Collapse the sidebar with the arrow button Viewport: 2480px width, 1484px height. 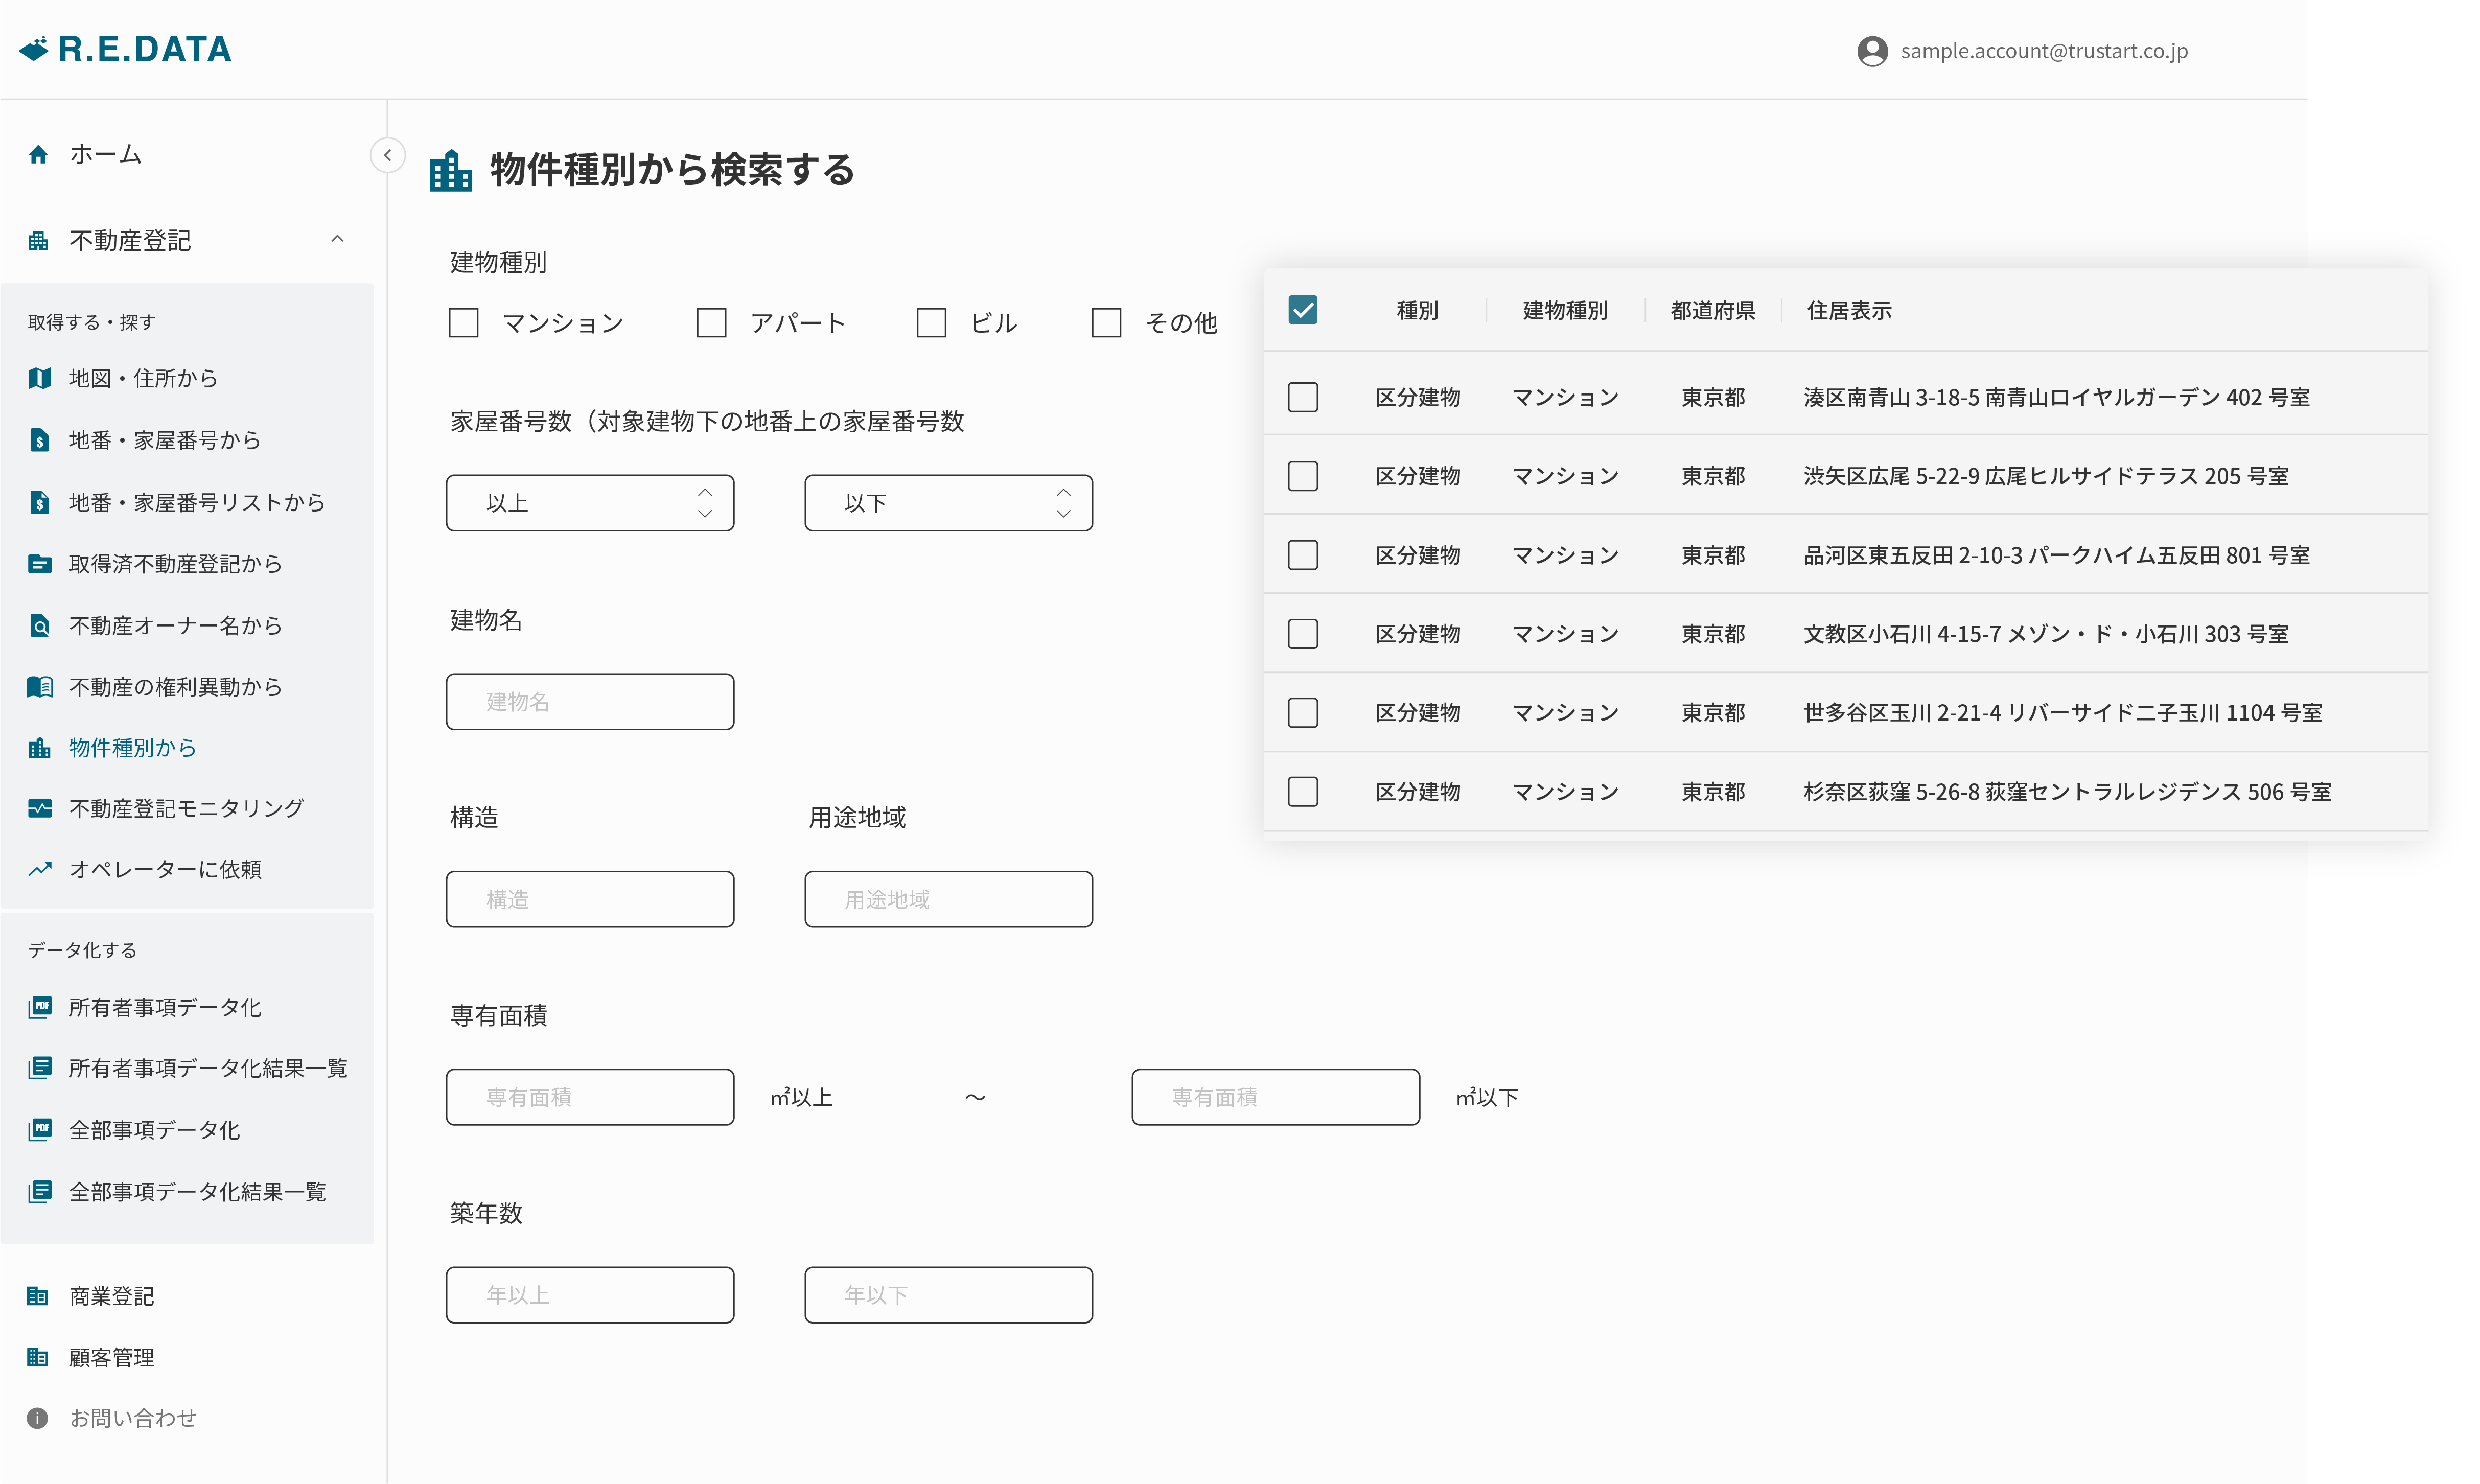387,155
